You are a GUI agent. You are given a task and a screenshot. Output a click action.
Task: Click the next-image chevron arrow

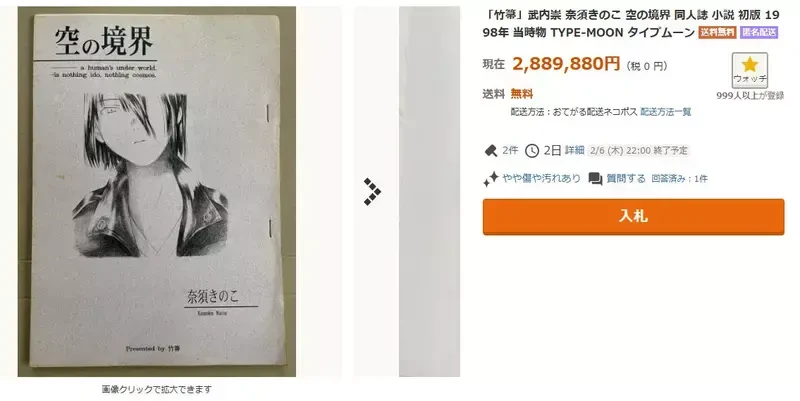click(372, 192)
